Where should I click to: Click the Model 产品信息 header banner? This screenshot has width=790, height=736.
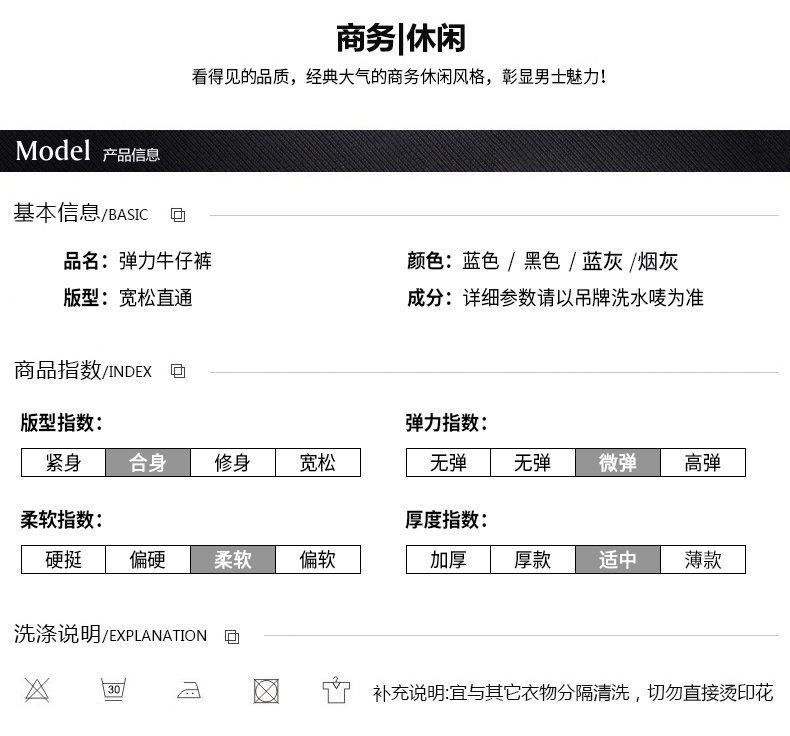(395, 151)
